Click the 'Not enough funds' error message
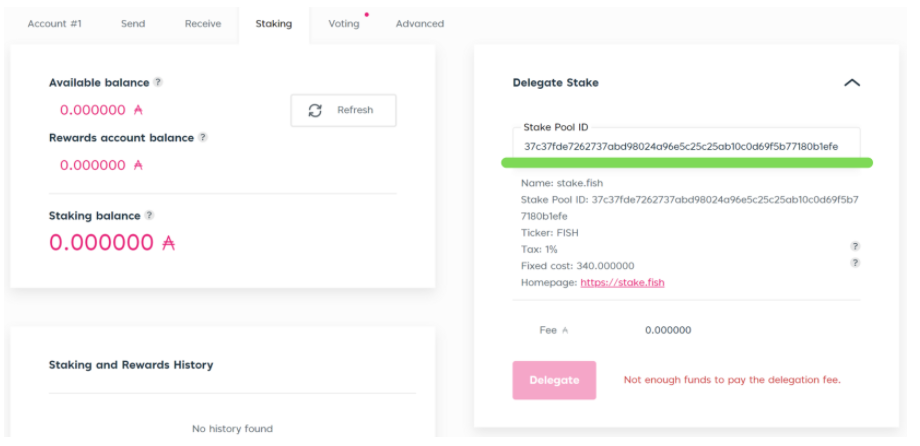This screenshot has height=446, width=920. click(x=732, y=380)
